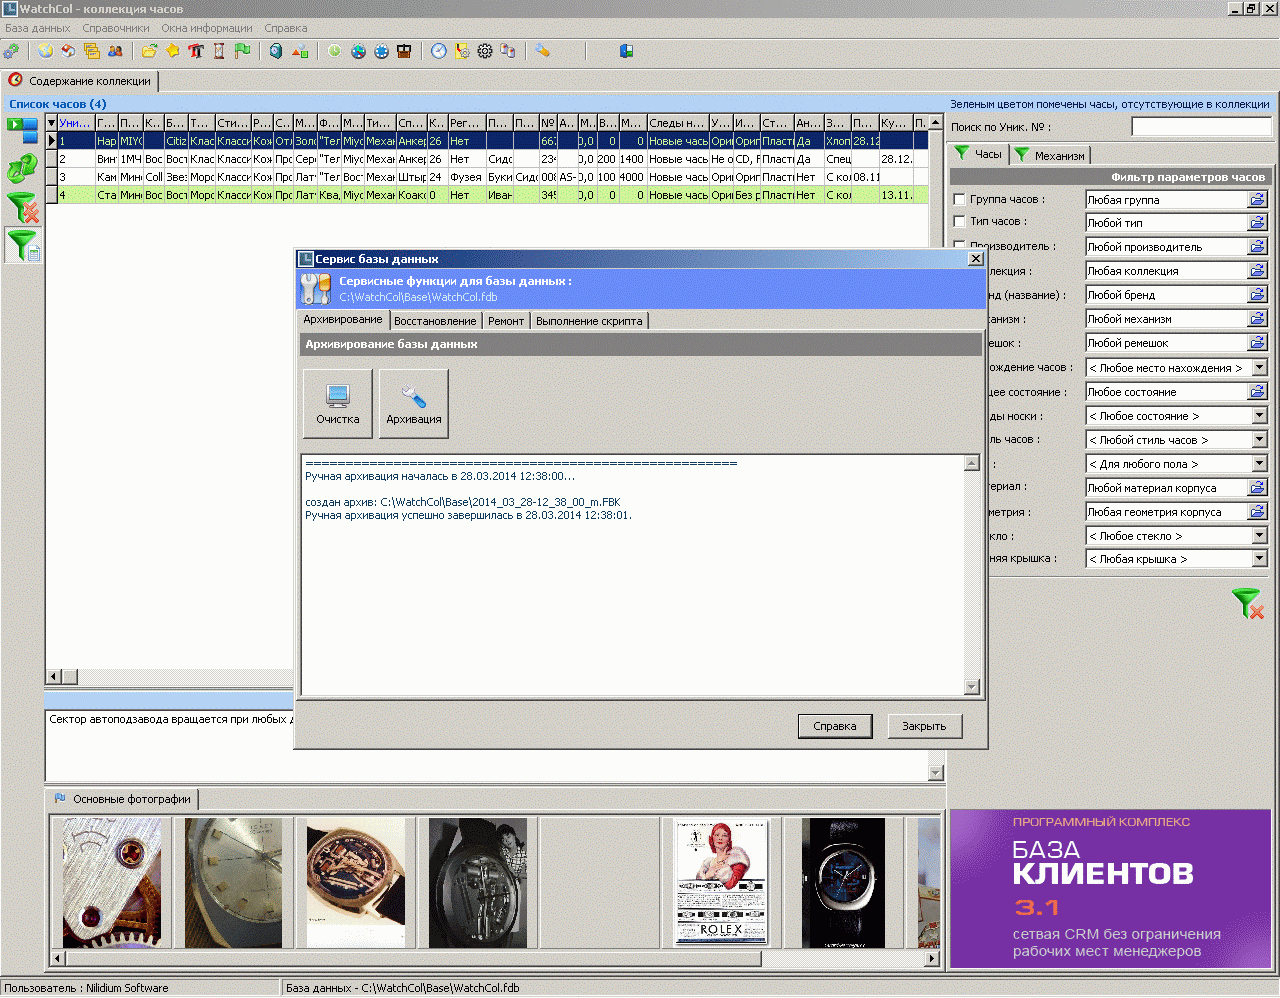Click the funnel with red X icon beside list
The height and width of the screenshot is (998, 1280).
[22, 207]
